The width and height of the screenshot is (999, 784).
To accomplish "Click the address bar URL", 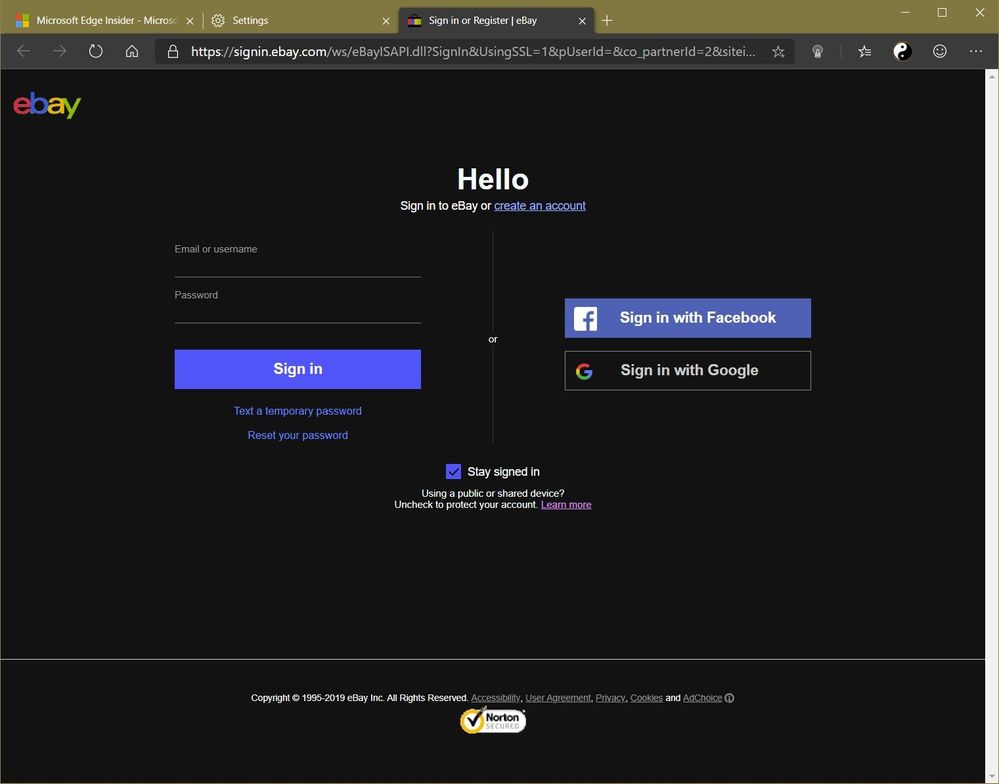I will point(473,52).
